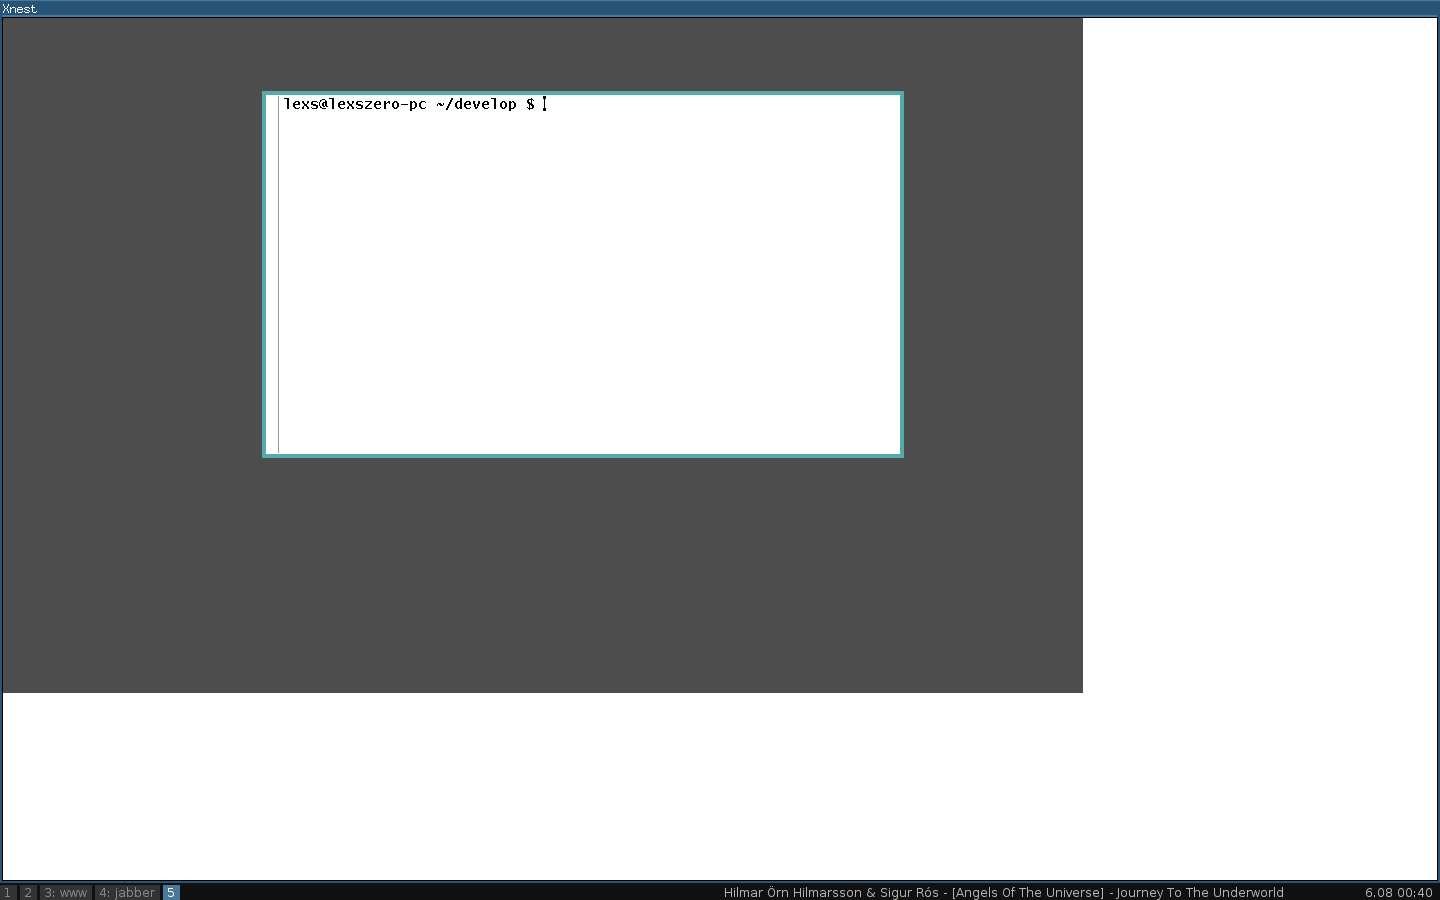Open the '3: www' workspace tag
The width and height of the screenshot is (1440, 900).
(65, 892)
